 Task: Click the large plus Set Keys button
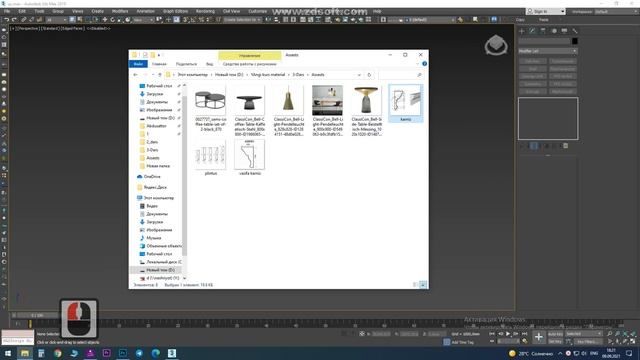[x=539, y=337]
